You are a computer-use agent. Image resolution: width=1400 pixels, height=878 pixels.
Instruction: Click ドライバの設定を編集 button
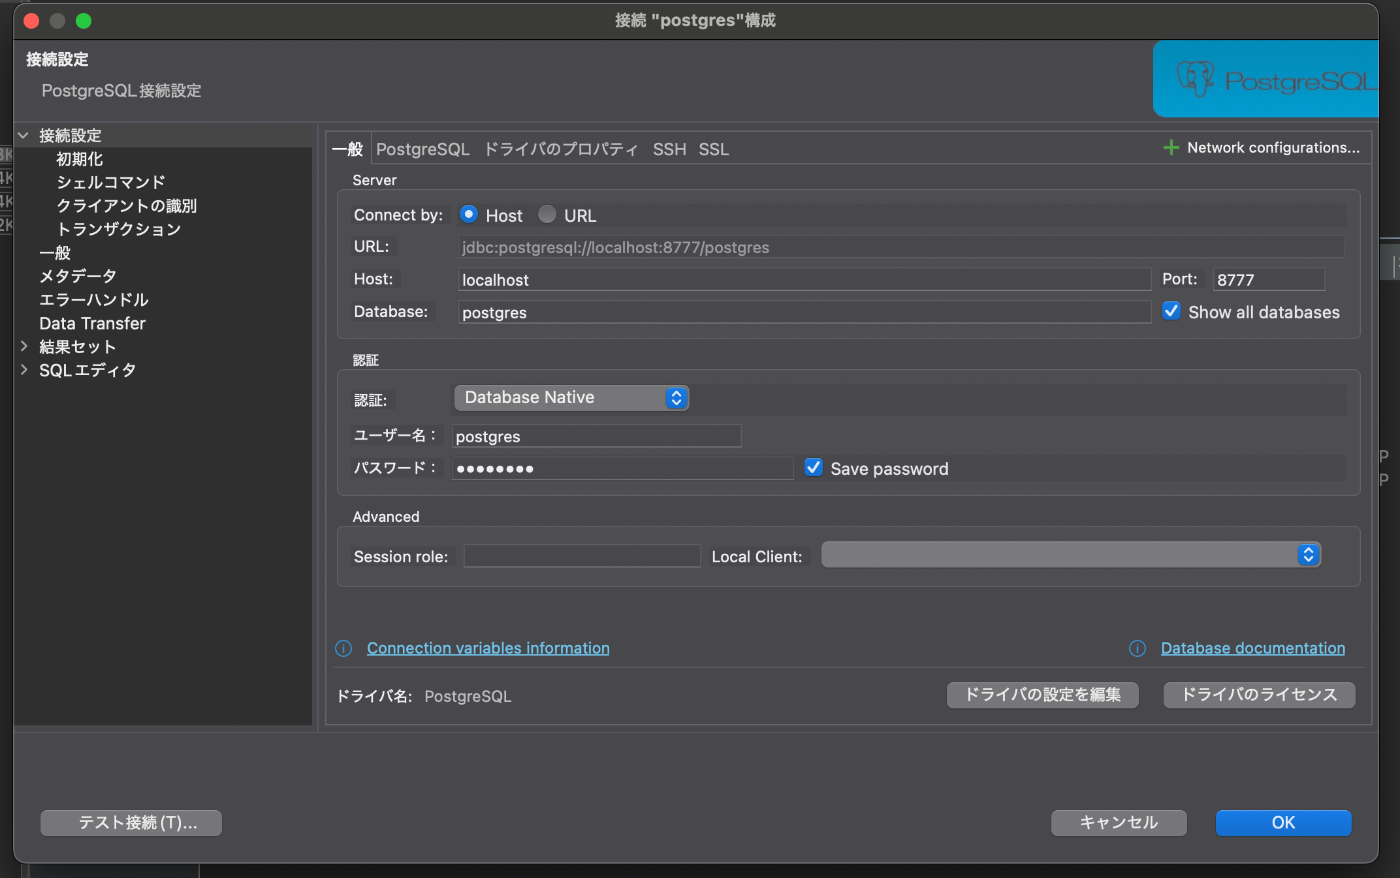click(1043, 695)
